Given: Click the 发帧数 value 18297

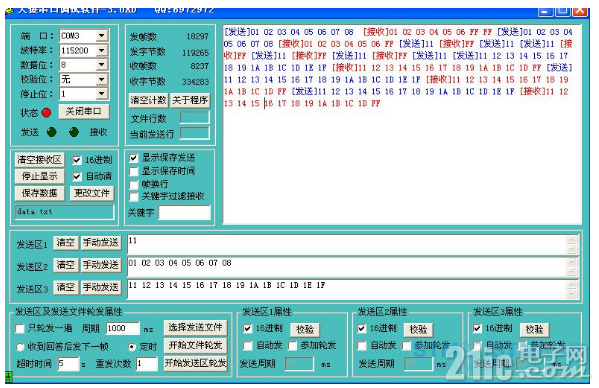Looking at the screenshot, I should coord(198,36).
